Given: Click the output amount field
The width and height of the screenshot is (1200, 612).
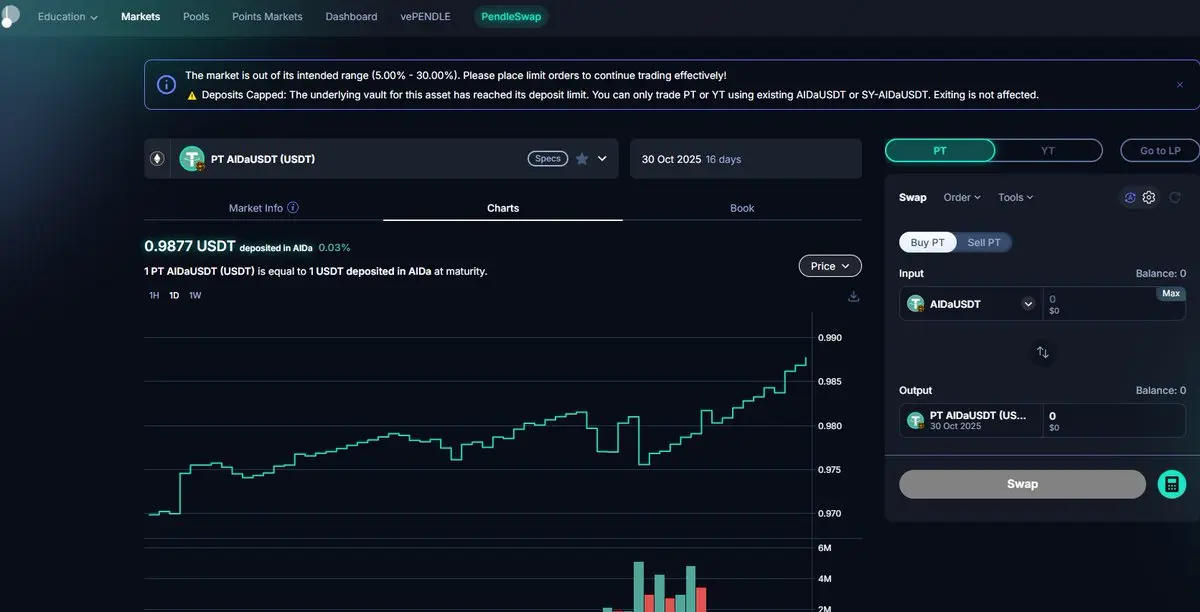Looking at the screenshot, I should point(1114,420).
